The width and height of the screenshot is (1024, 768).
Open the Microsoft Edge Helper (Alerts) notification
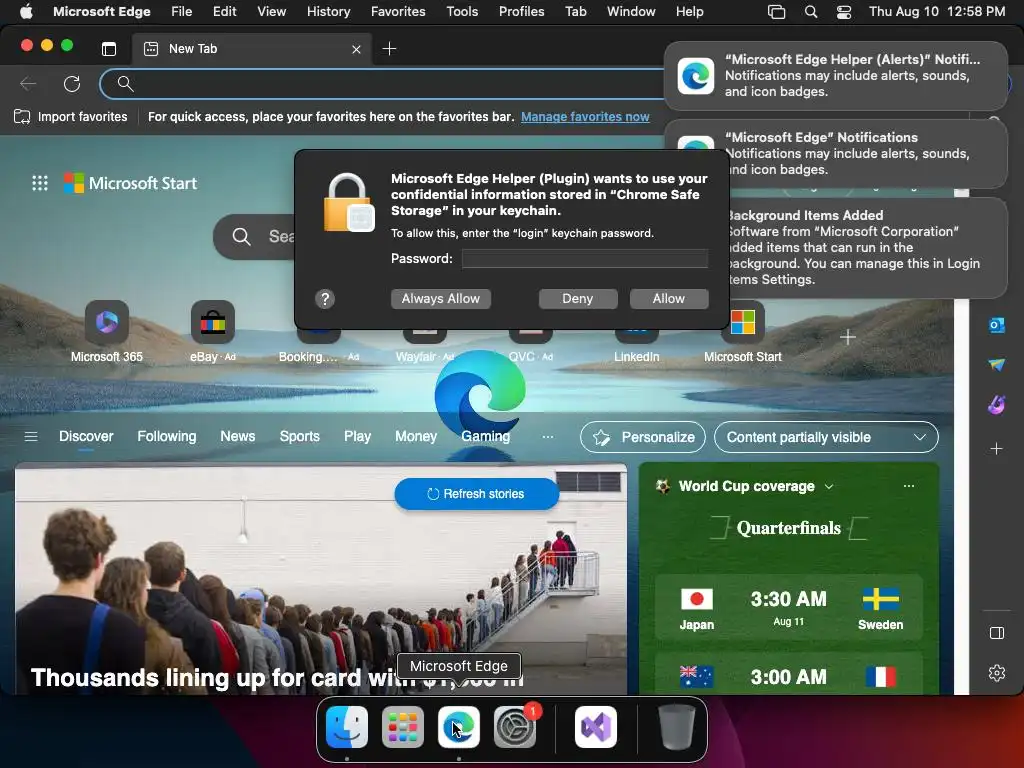(835, 76)
